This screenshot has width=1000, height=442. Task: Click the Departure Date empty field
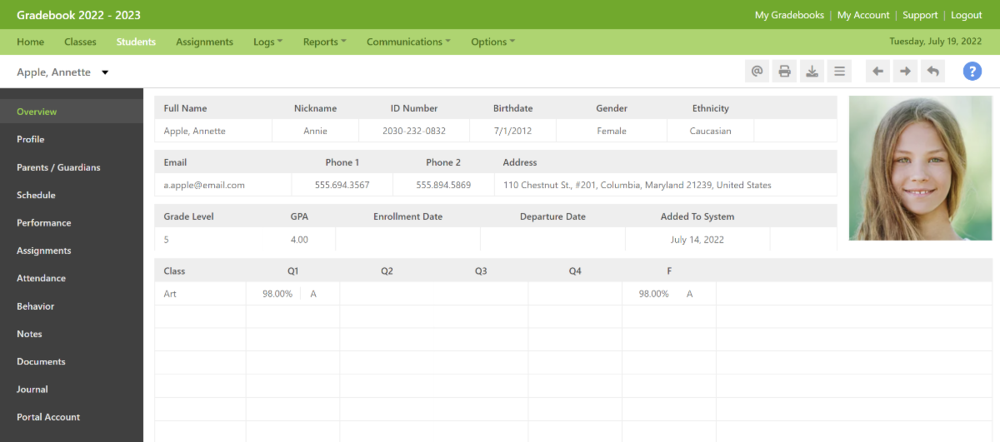point(552,240)
